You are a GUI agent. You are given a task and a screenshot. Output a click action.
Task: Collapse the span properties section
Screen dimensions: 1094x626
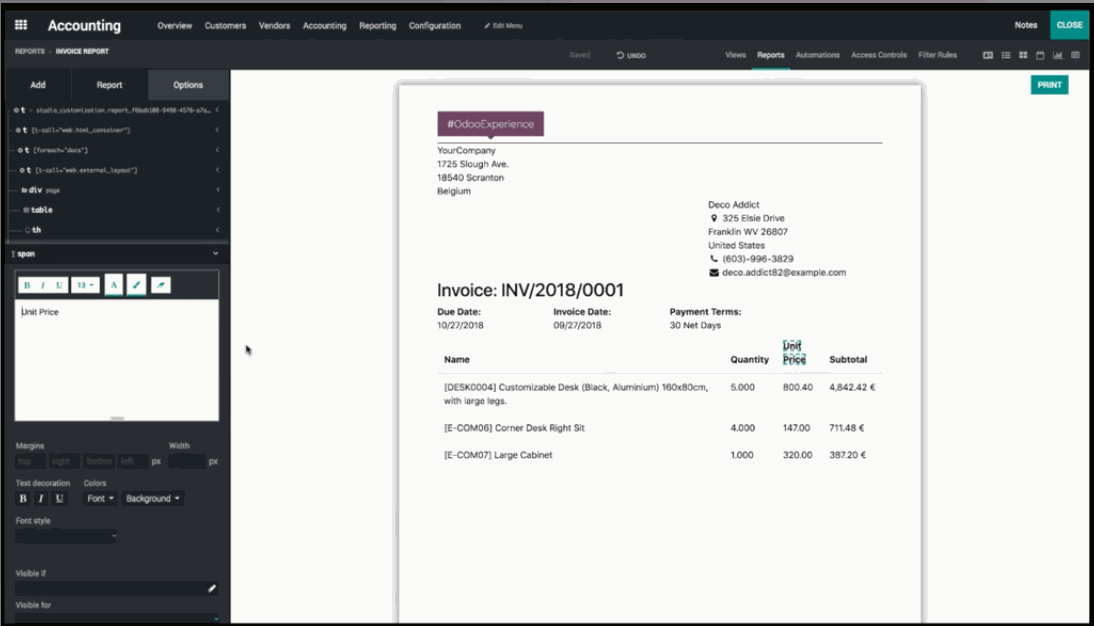(215, 254)
